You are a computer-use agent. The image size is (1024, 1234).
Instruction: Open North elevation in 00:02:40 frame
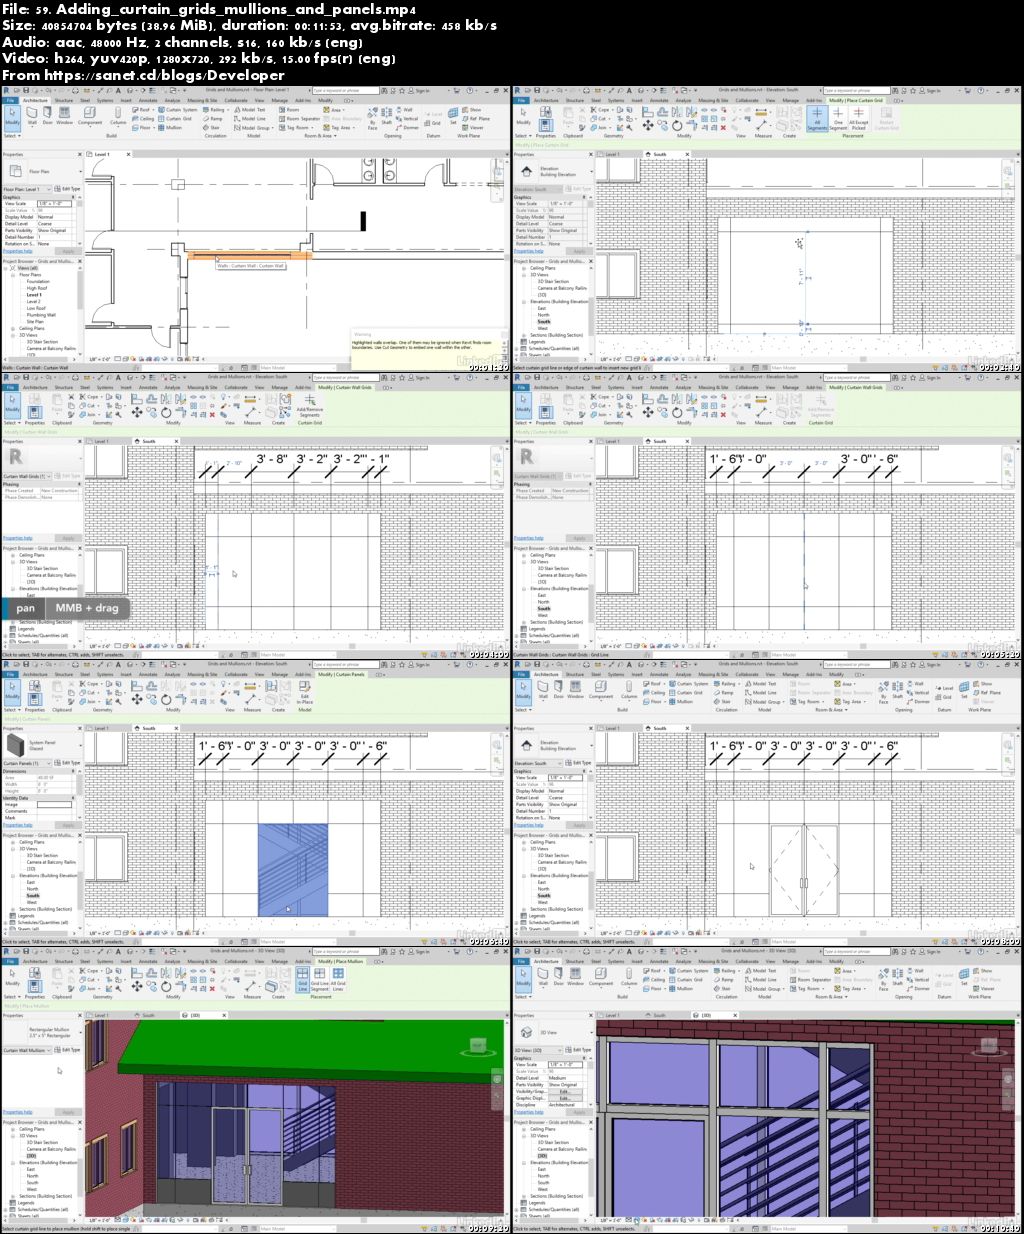pyautogui.click(x=543, y=315)
